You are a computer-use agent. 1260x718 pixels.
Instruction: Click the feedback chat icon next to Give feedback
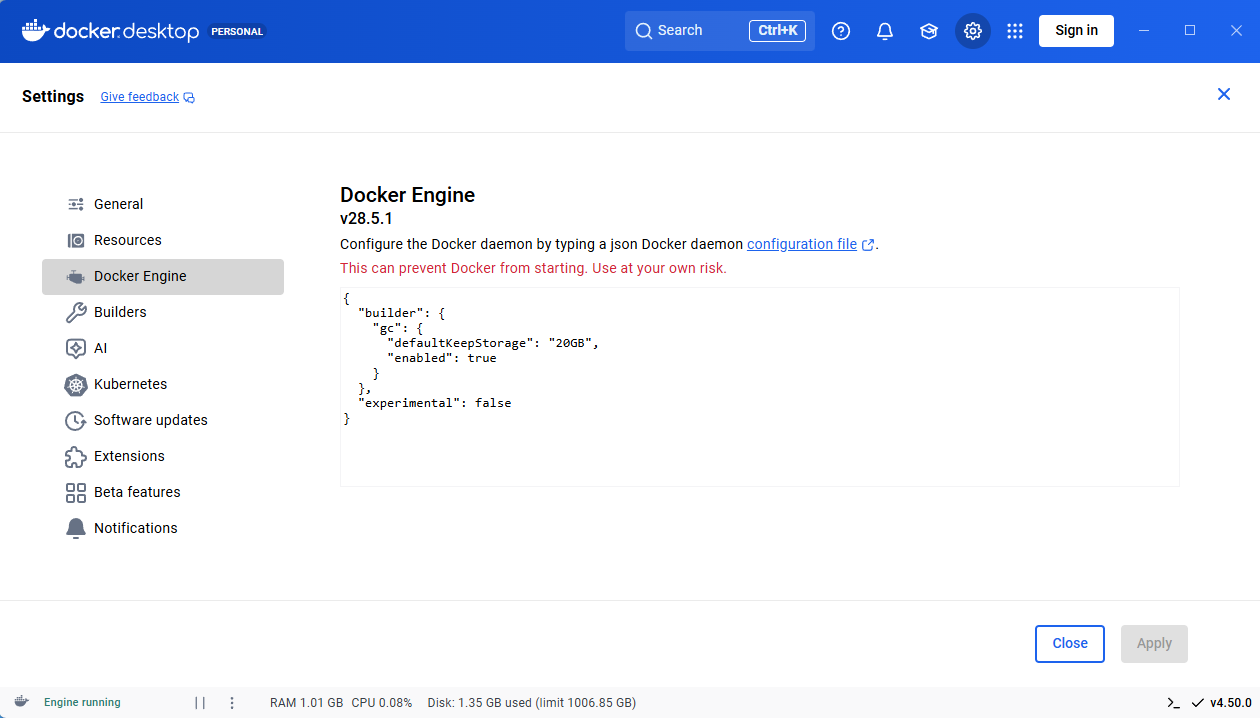[x=189, y=98]
